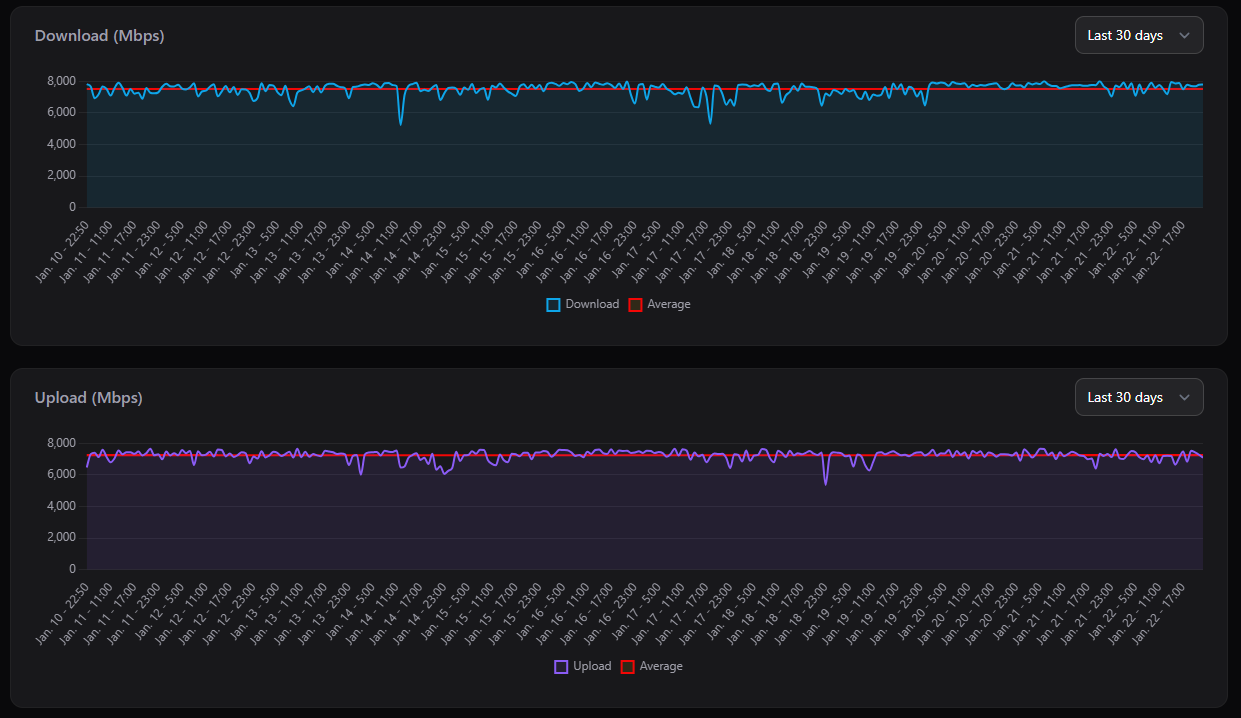The image size is (1241, 718).
Task: Click the chevron arrow beside Upload's Last 30 days
Action: coord(1185,396)
